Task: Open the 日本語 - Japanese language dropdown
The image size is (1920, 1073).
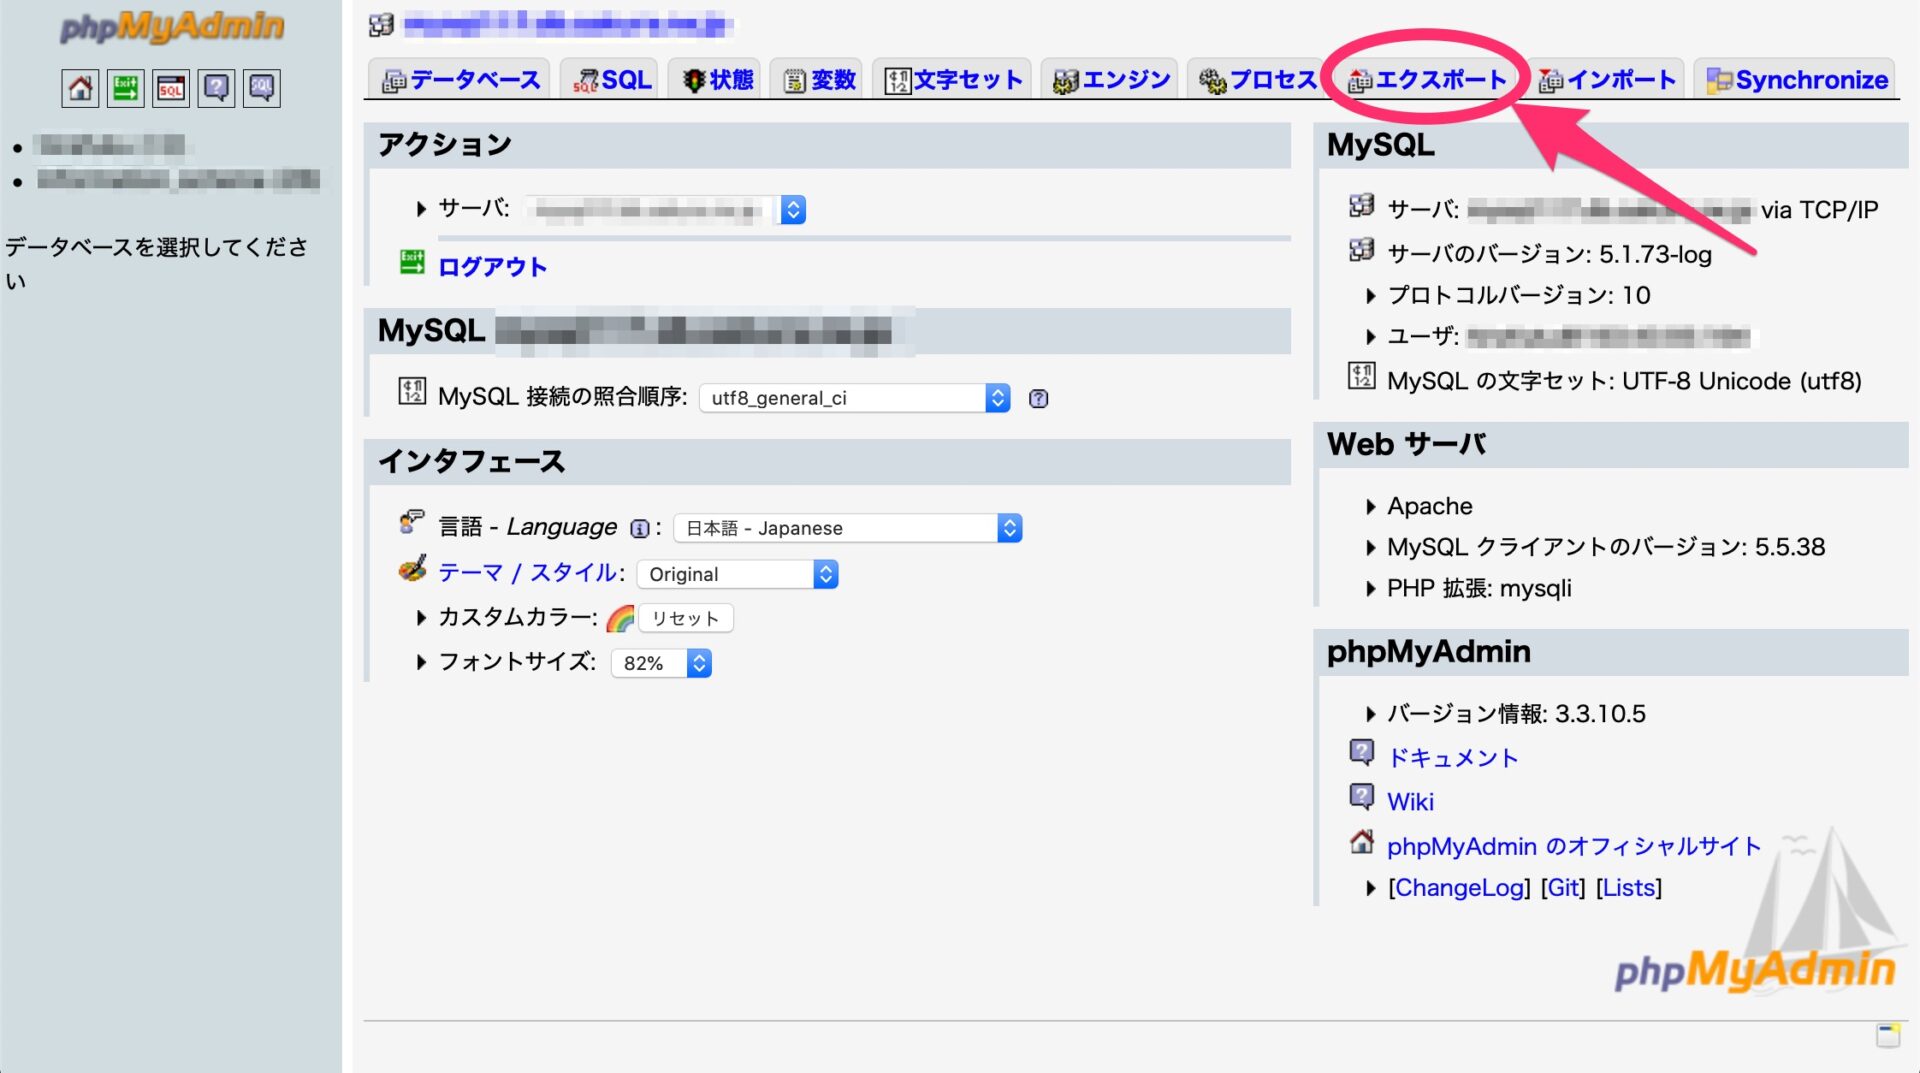Action: [x=847, y=528]
